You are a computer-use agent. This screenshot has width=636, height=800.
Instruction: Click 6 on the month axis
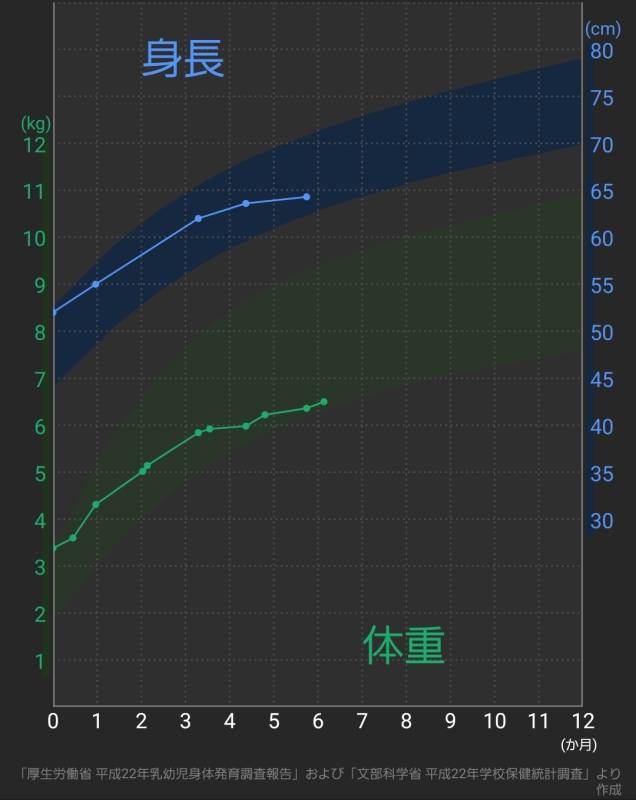pyautogui.click(x=318, y=720)
